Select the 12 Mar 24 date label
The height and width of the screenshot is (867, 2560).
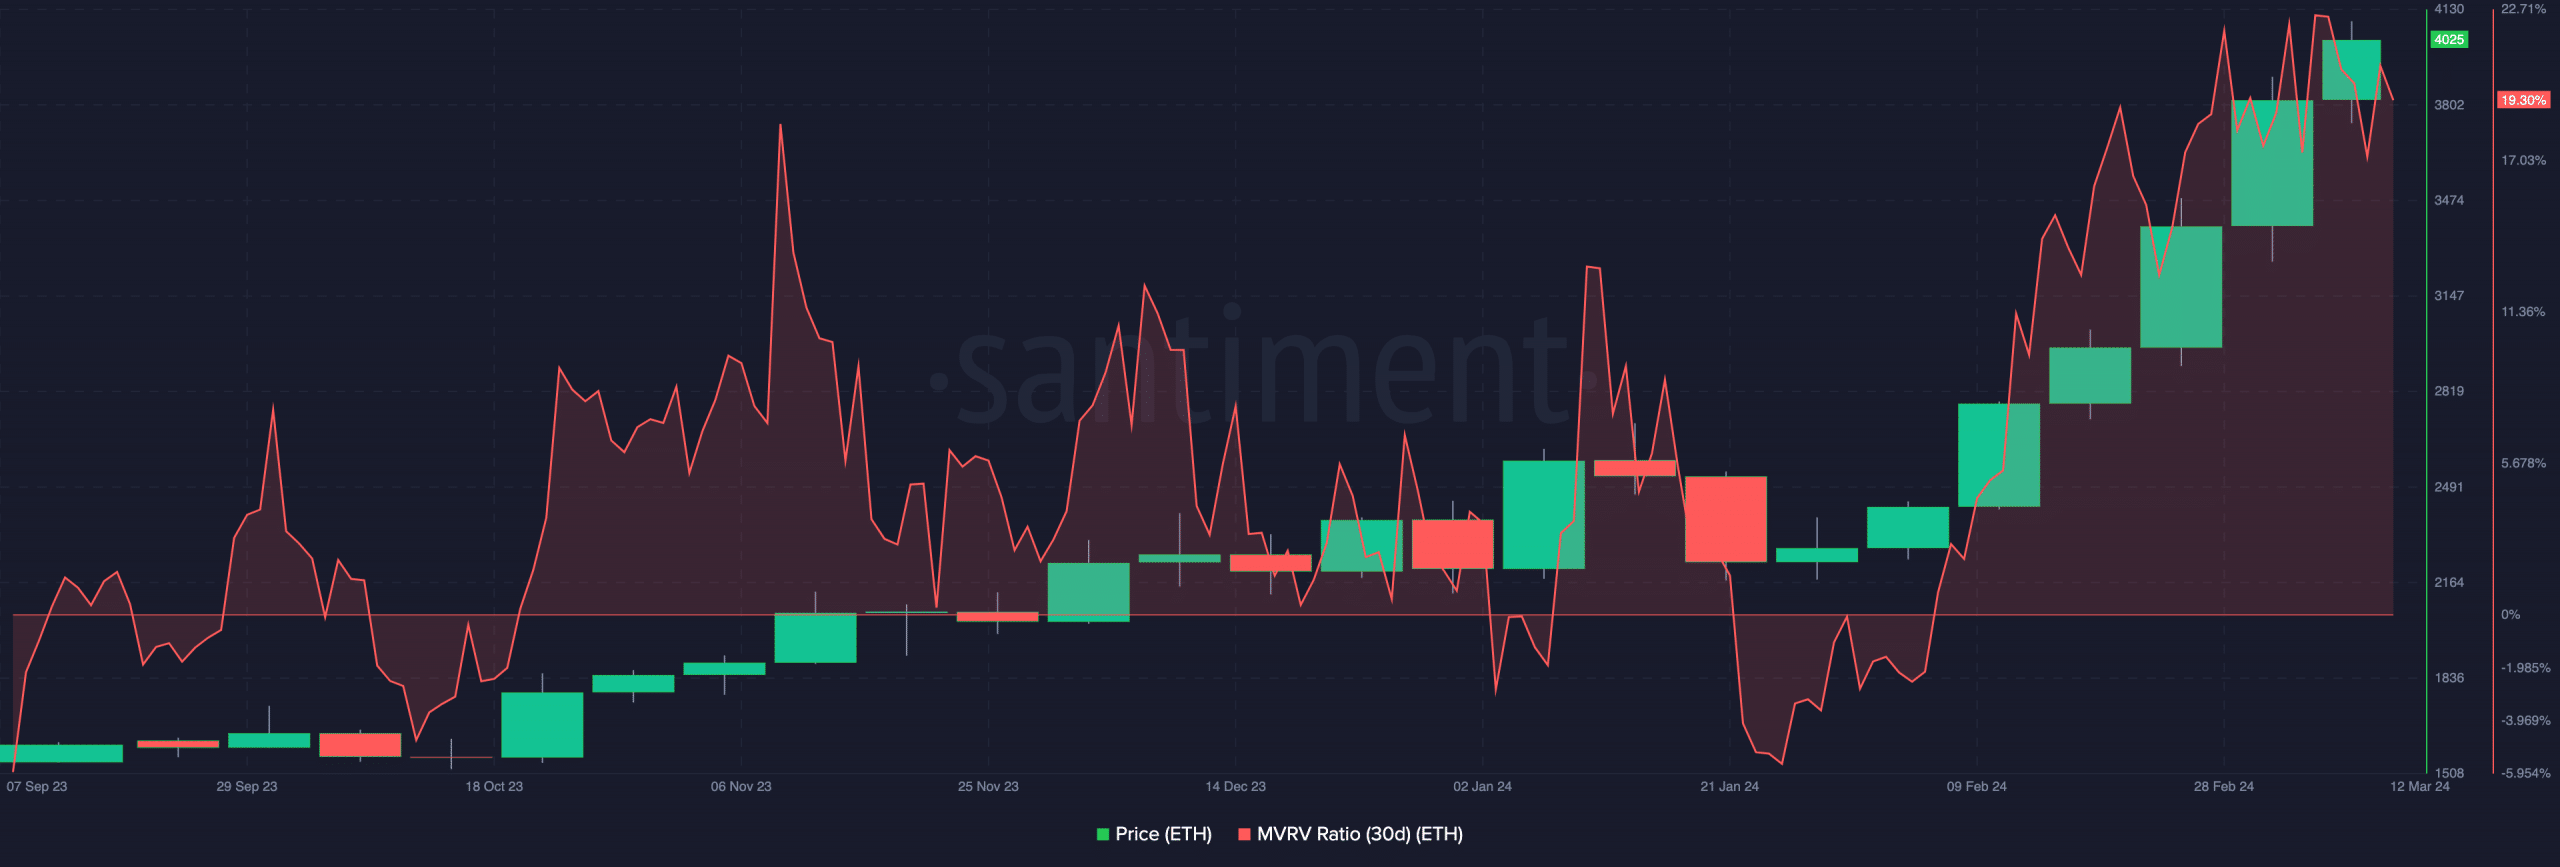[2419, 786]
